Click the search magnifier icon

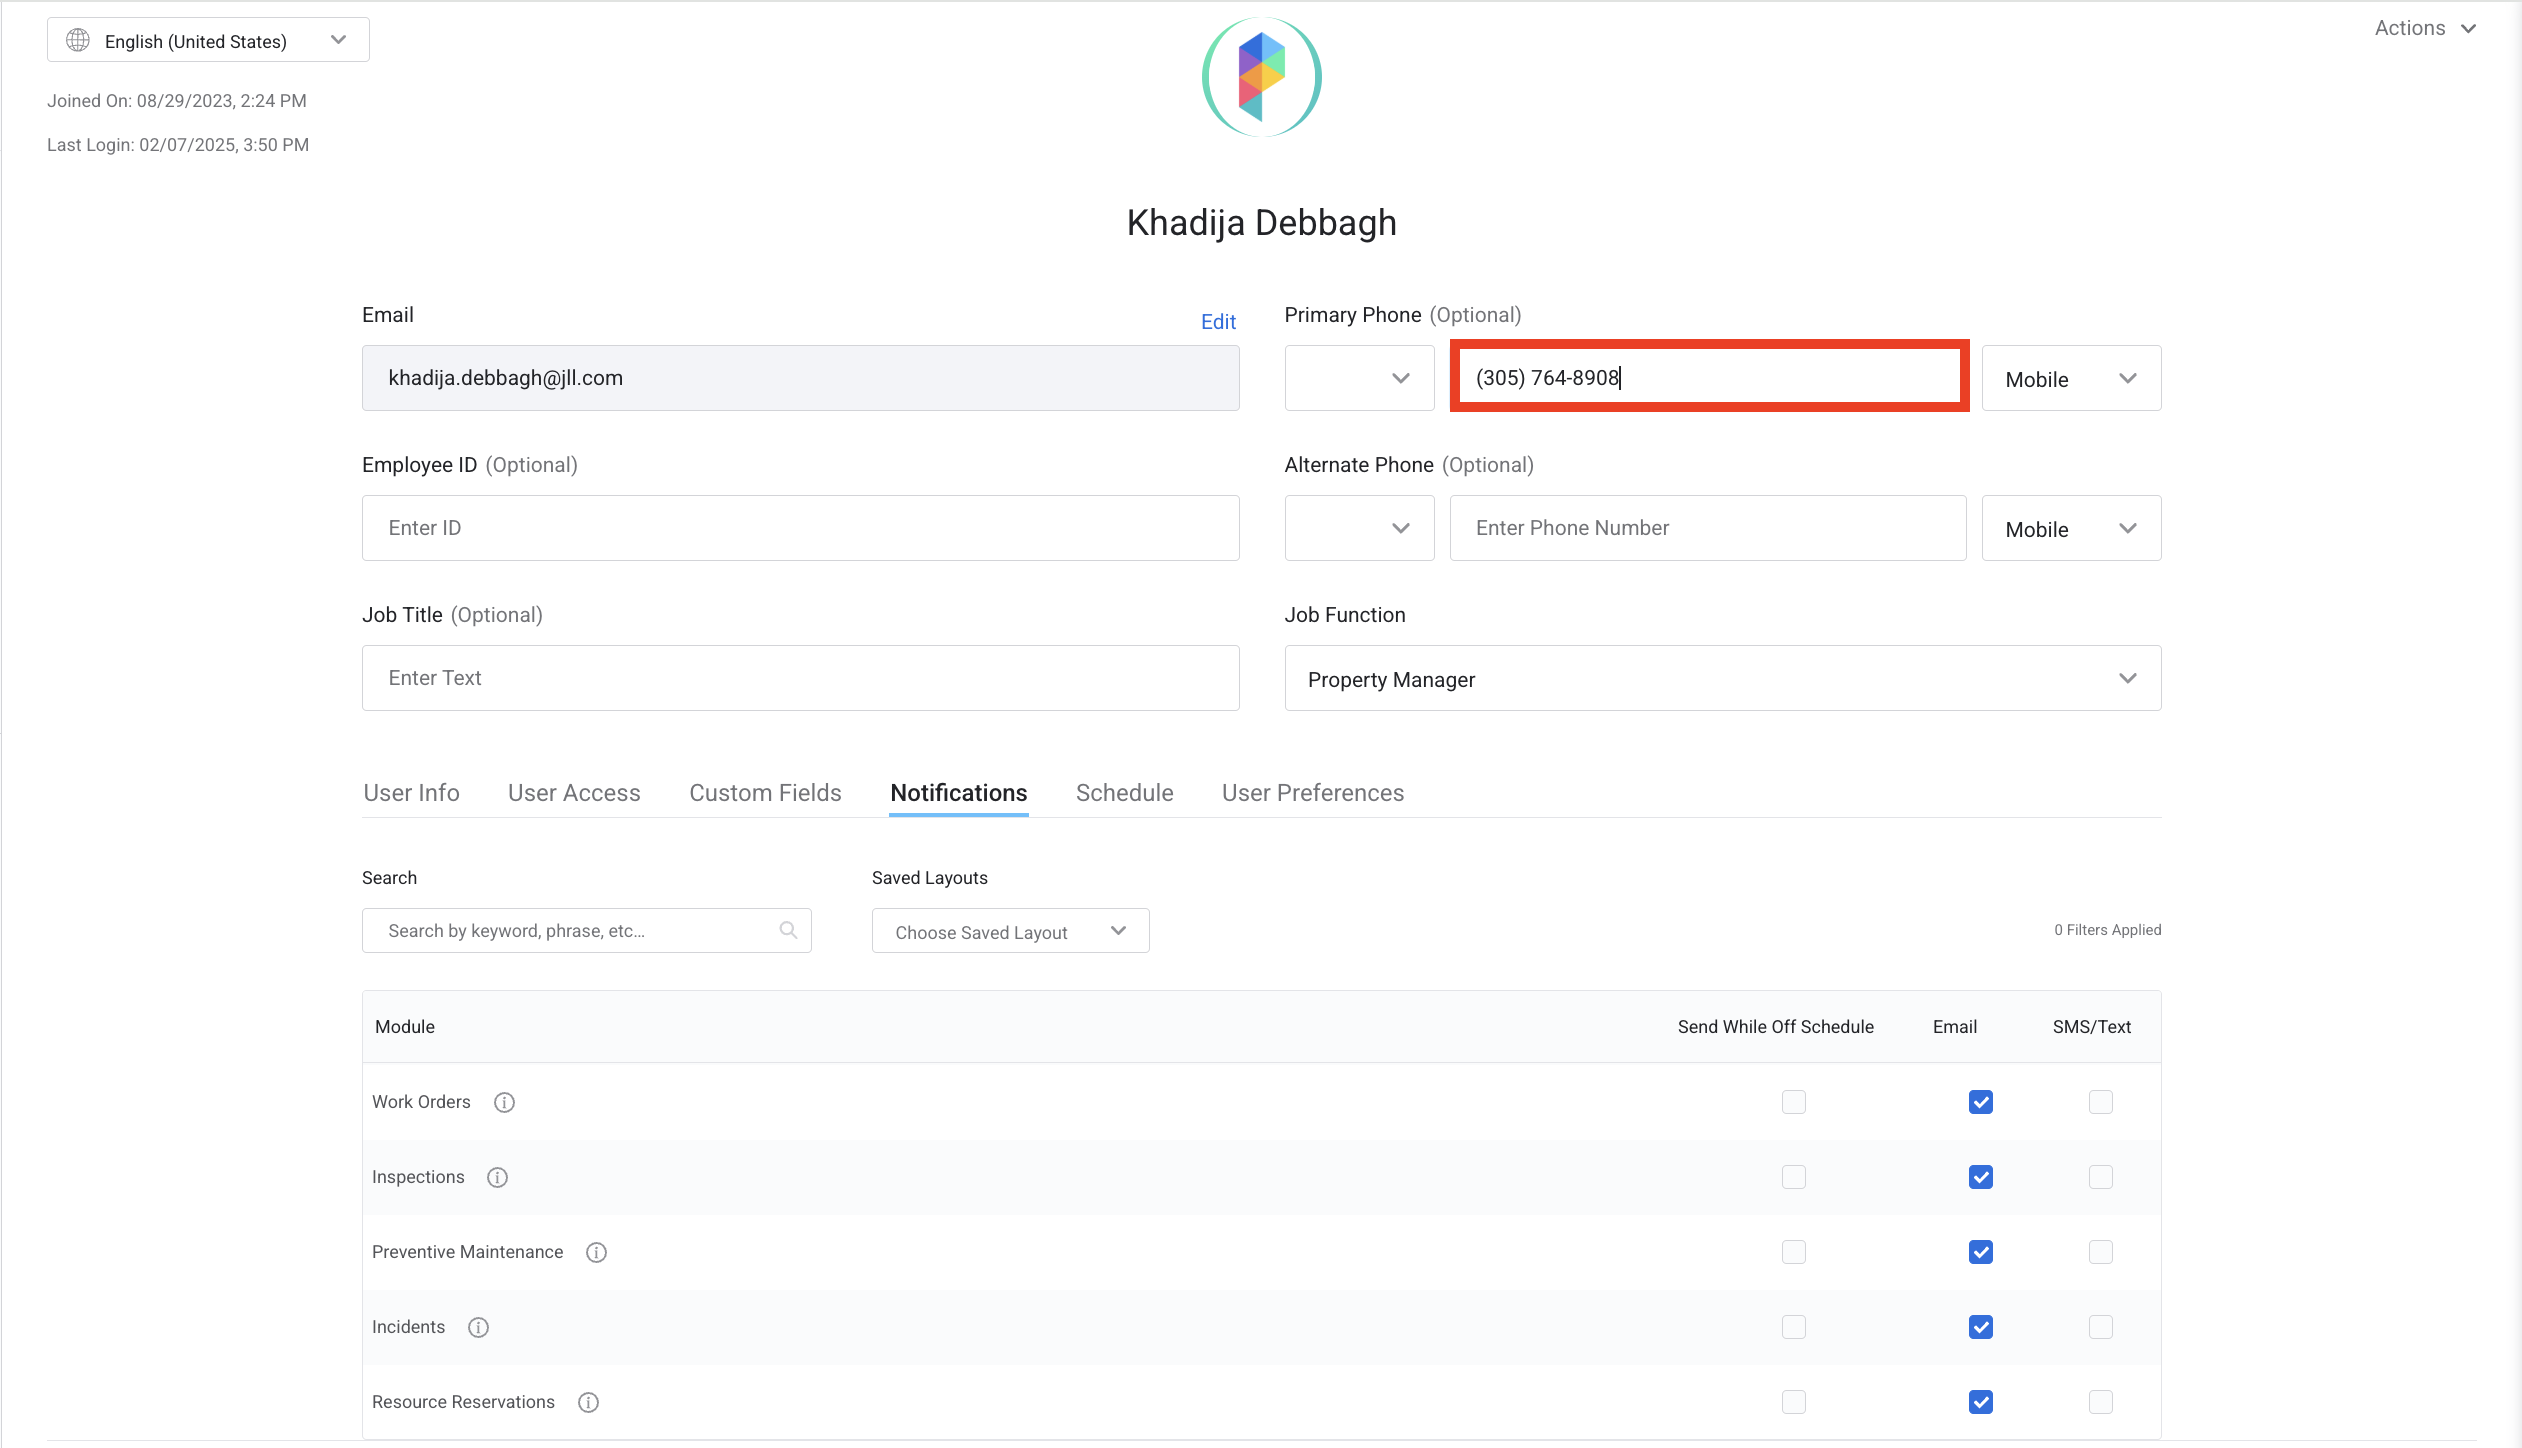tap(788, 930)
